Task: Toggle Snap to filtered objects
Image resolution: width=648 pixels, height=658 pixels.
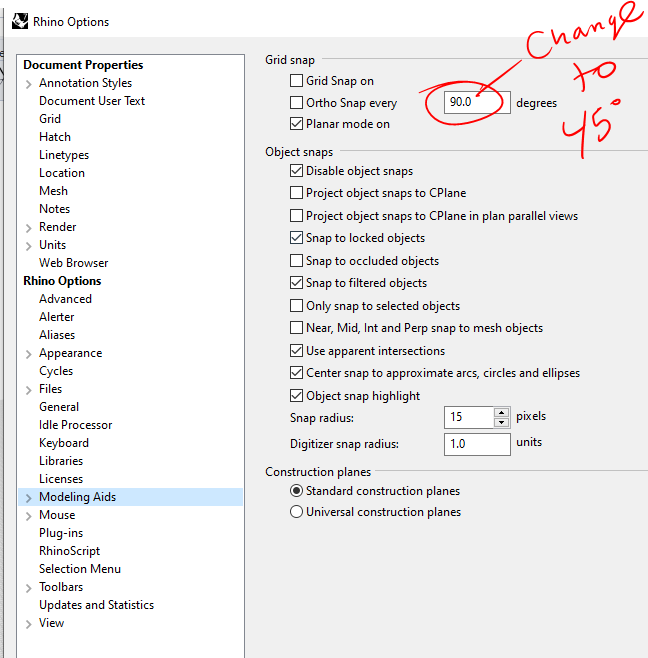Action: pos(296,283)
